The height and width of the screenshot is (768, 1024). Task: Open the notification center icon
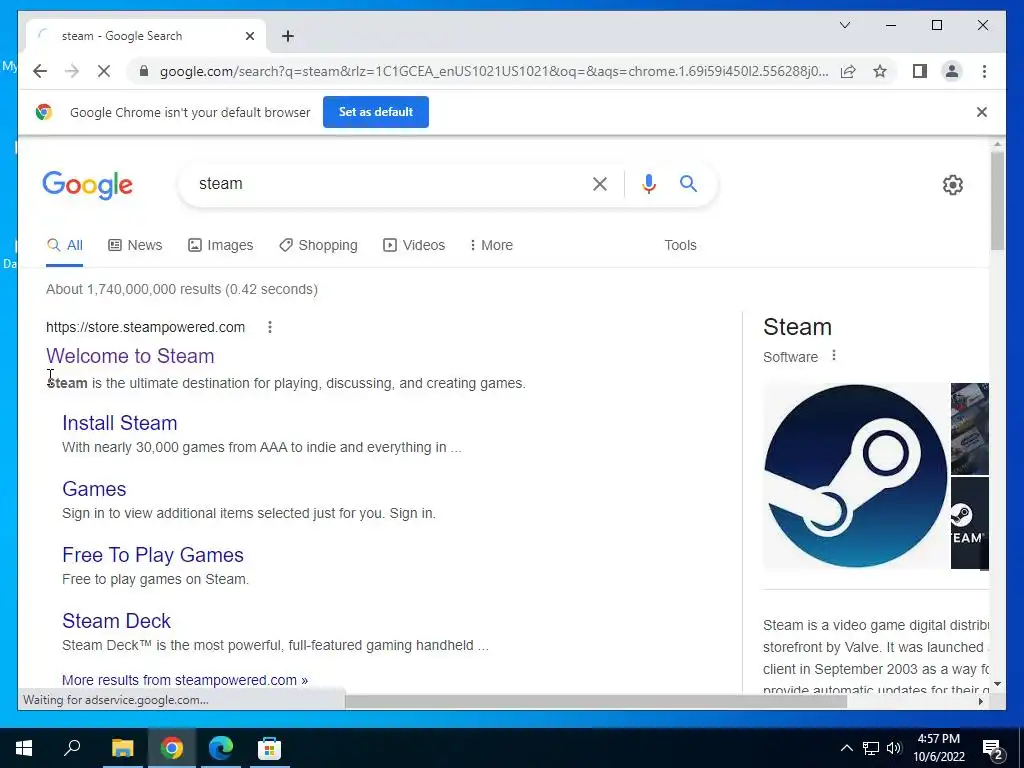point(993,749)
